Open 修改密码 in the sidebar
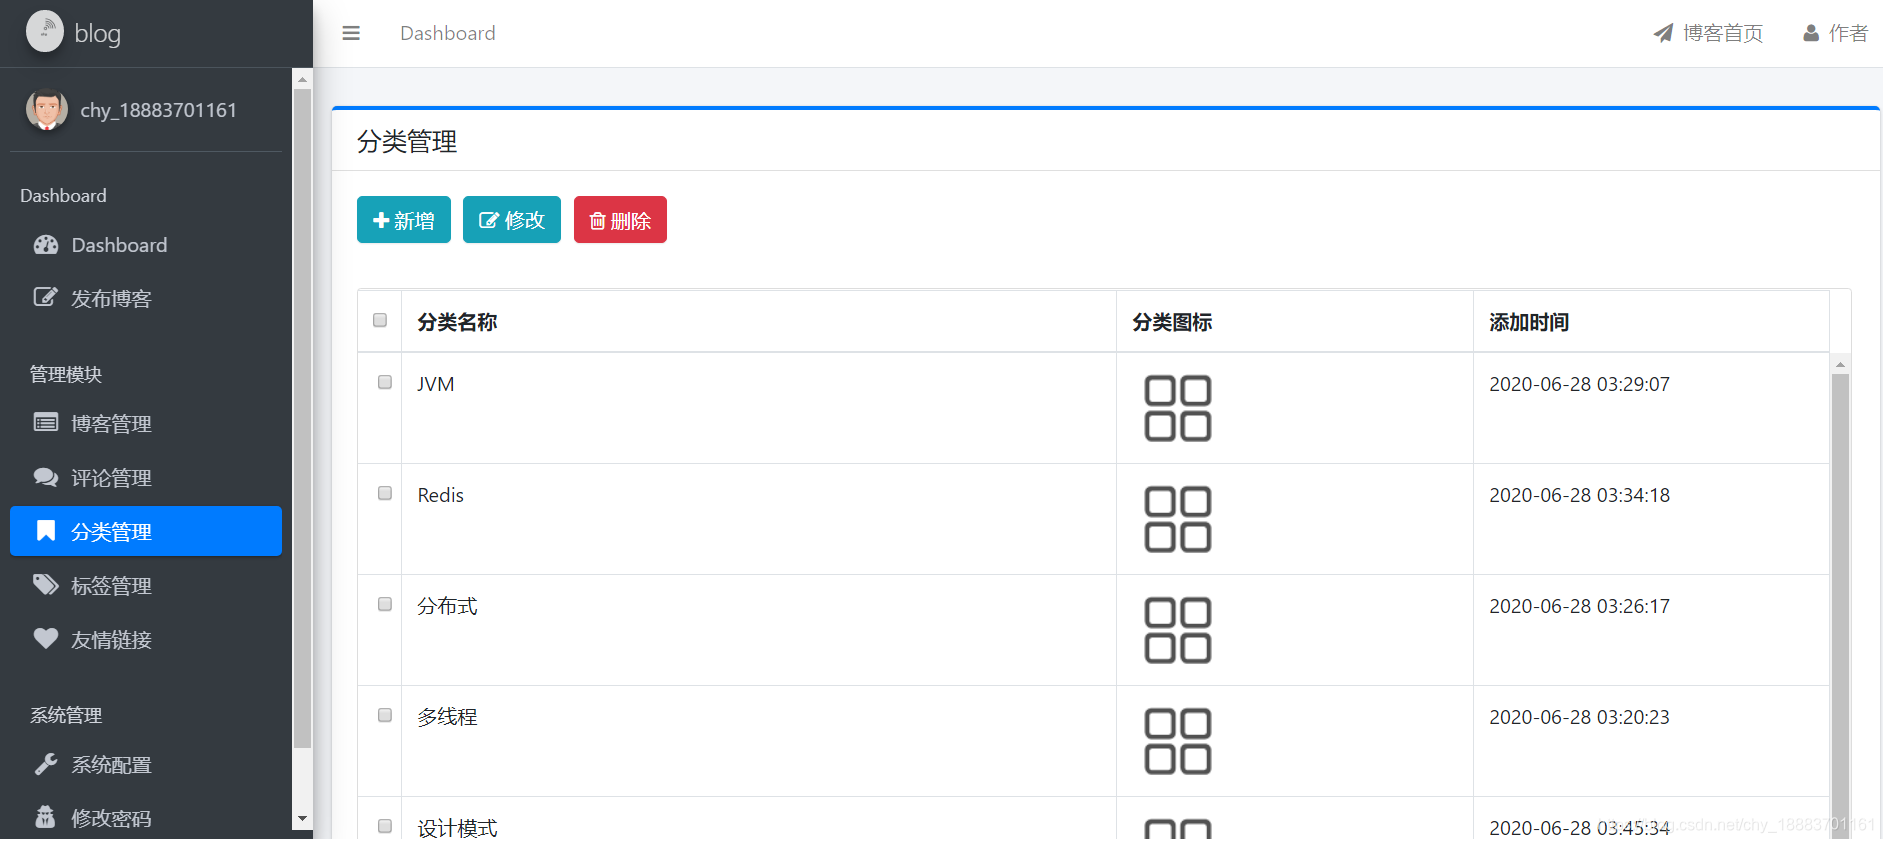 point(146,818)
